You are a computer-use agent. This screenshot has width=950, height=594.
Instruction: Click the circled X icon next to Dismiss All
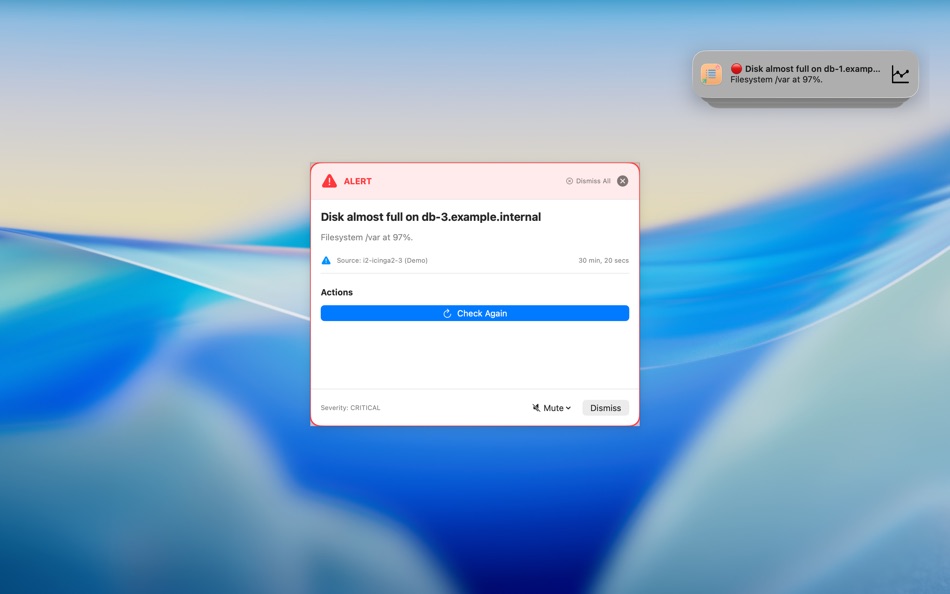622,180
